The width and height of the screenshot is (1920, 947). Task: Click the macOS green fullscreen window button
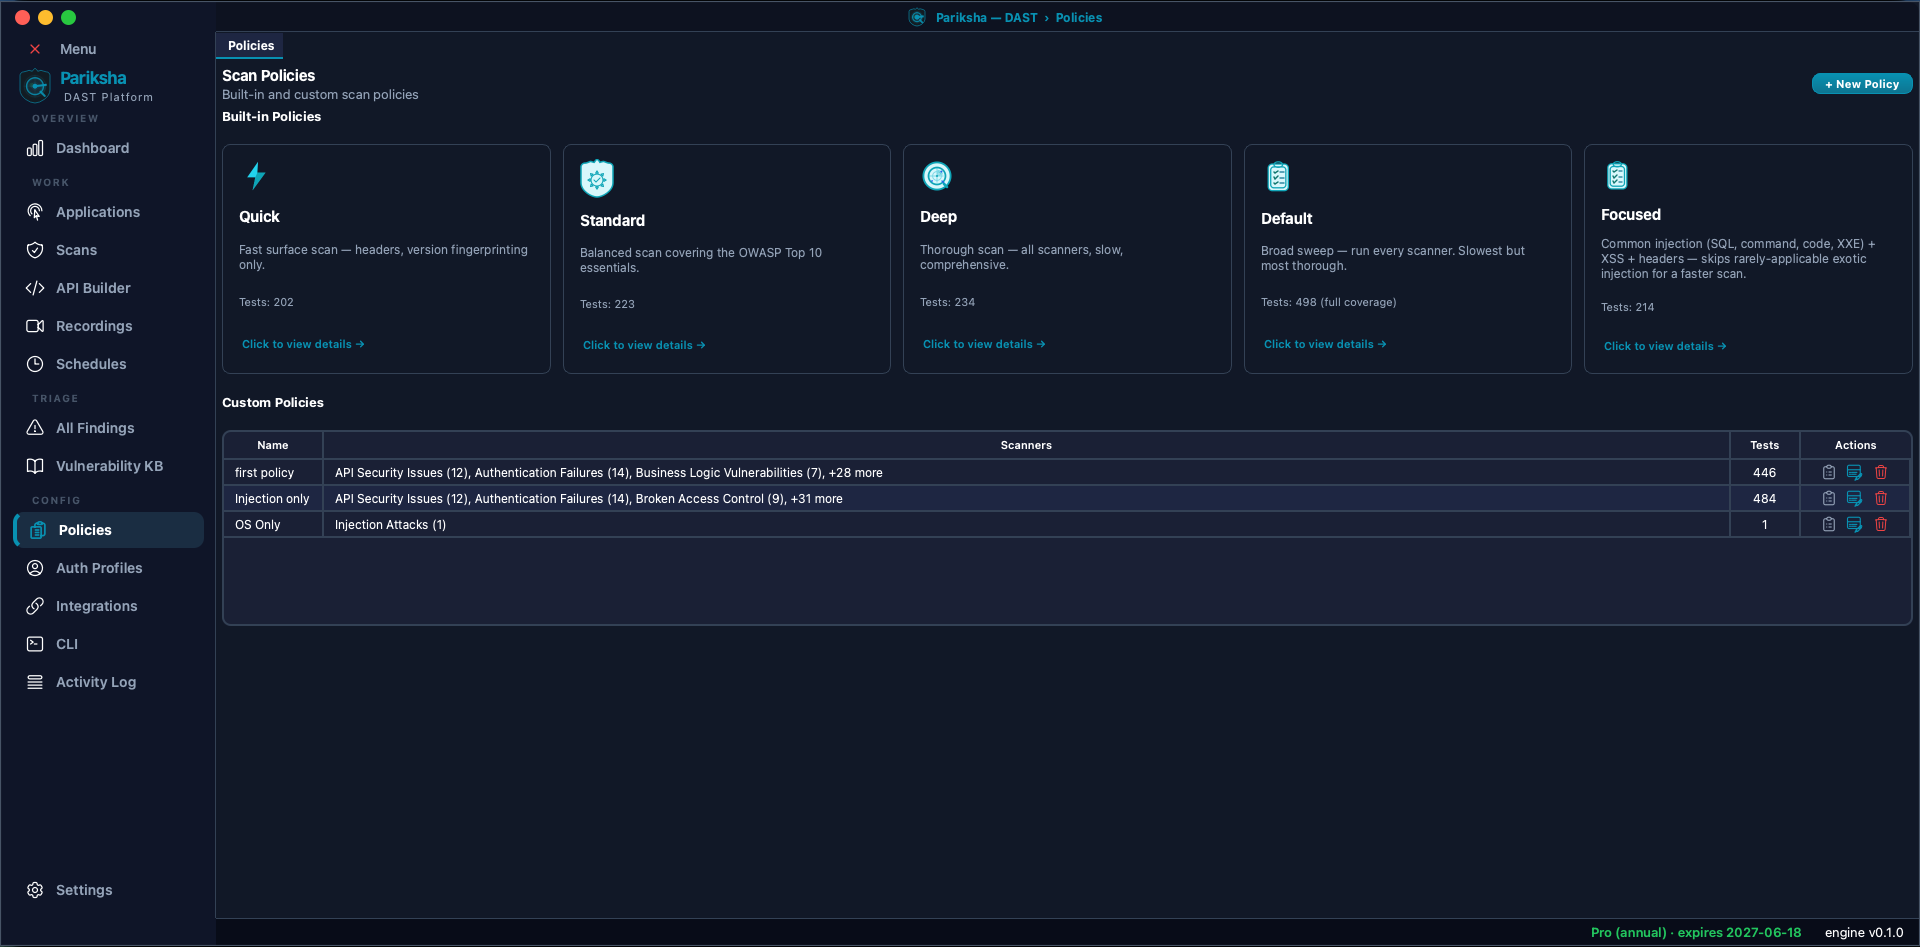coord(68,17)
